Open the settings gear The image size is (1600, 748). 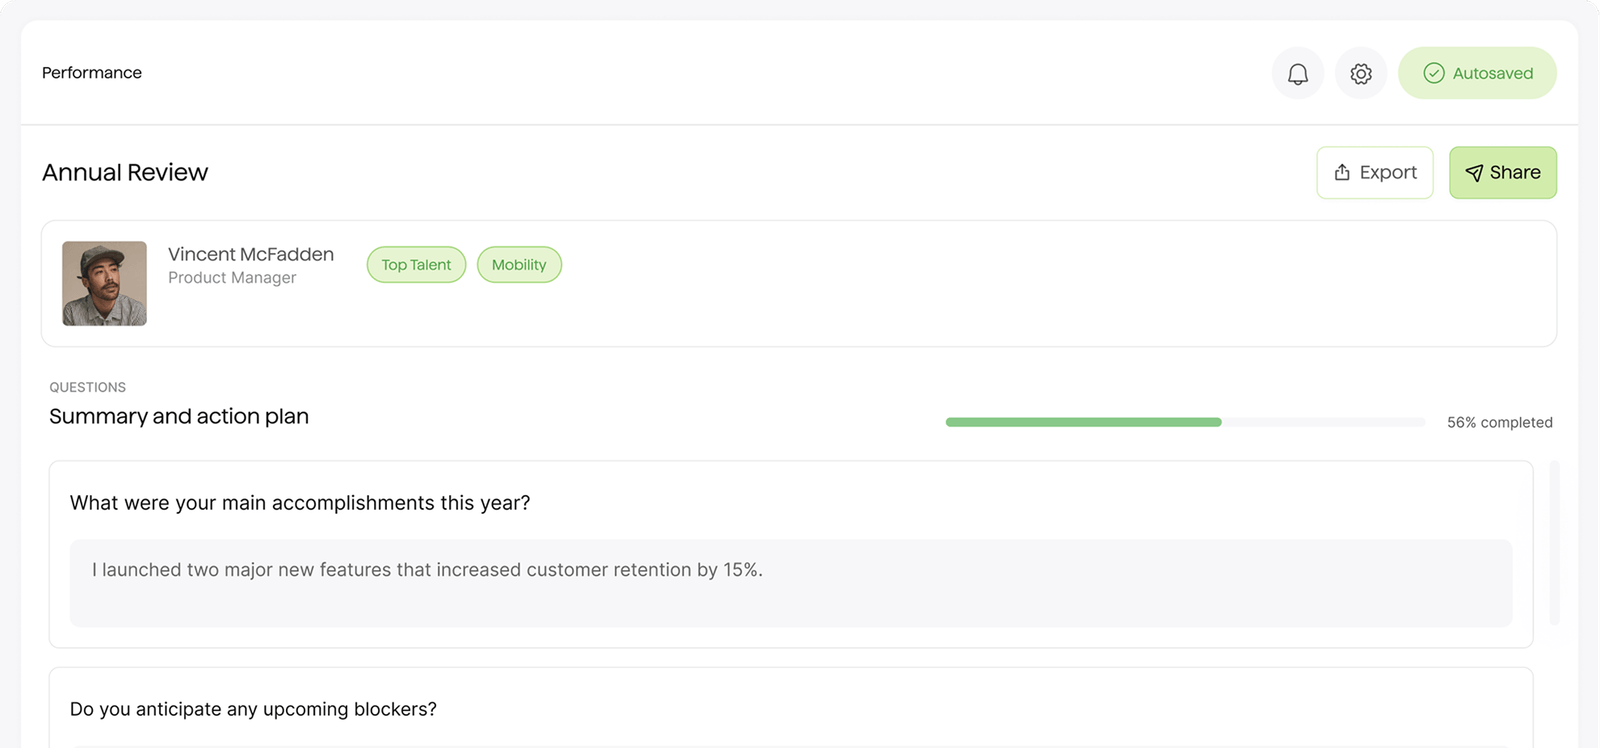point(1360,73)
